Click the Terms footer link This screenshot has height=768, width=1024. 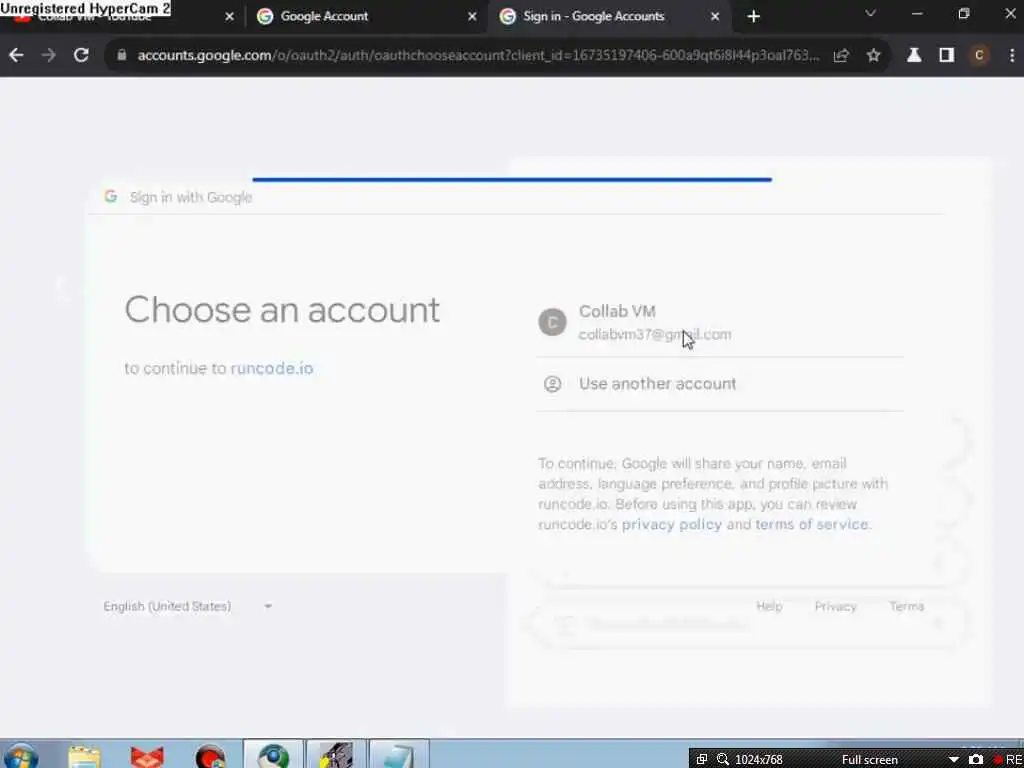[906, 607]
